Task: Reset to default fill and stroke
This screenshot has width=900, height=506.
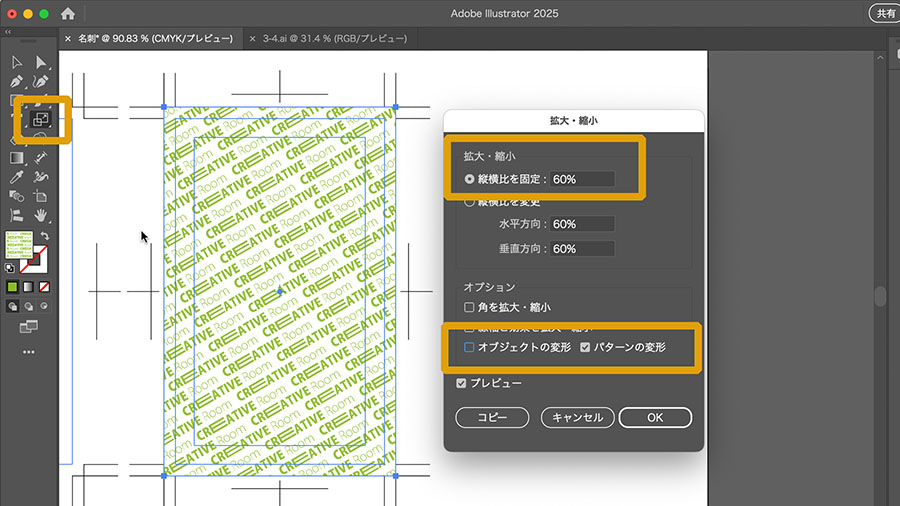Action: [x=10, y=268]
